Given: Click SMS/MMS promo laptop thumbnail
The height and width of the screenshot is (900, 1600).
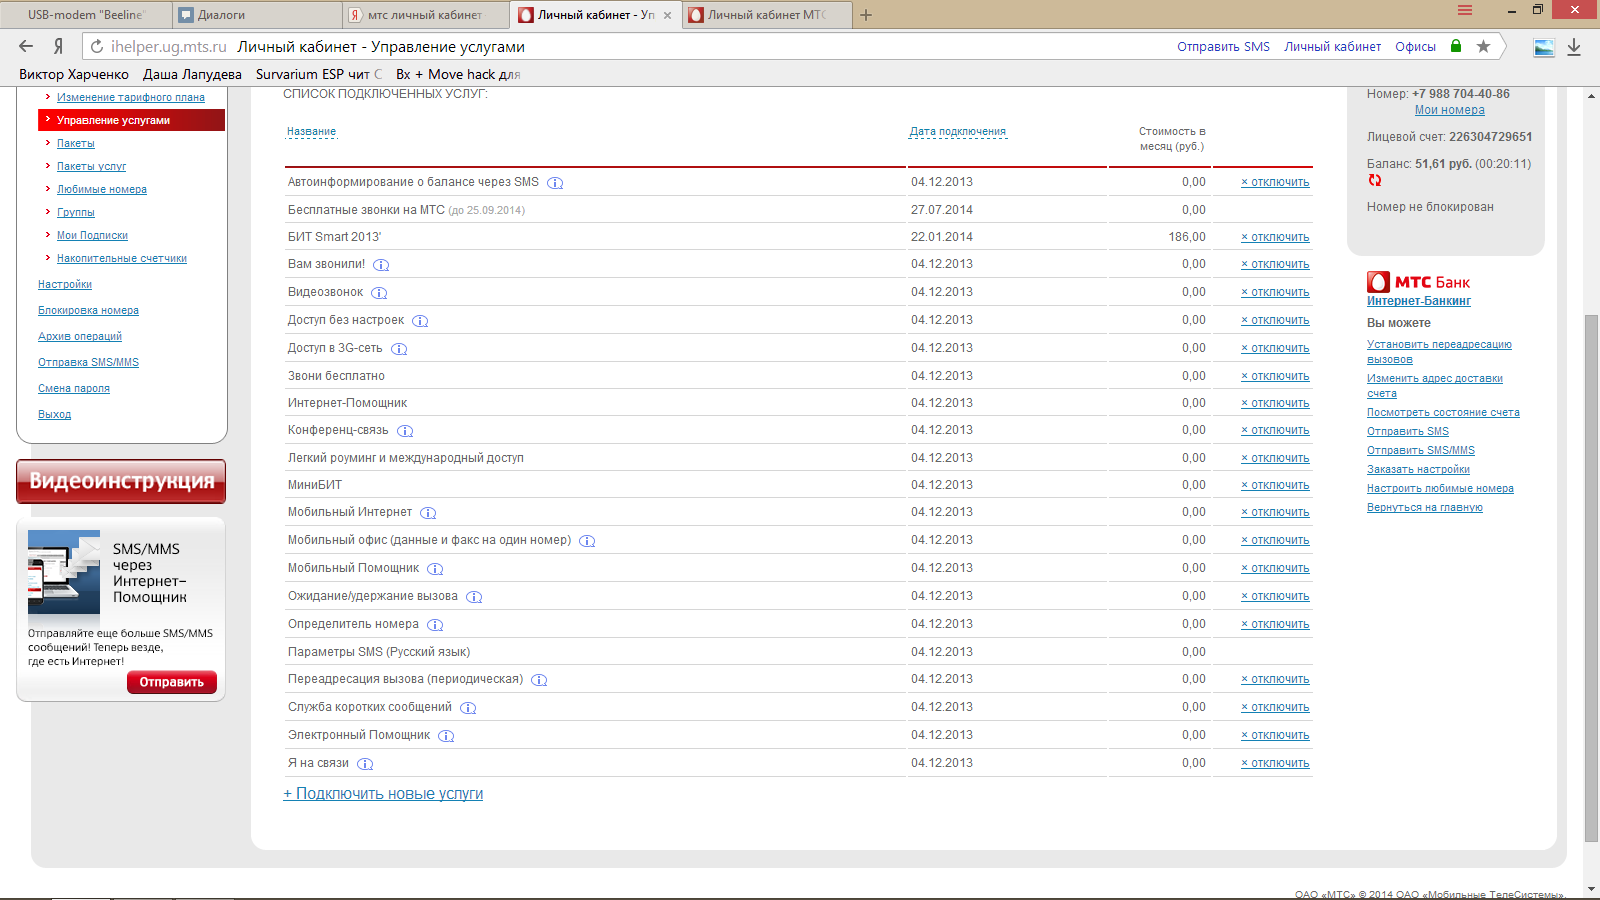Looking at the screenshot, I should (64, 572).
